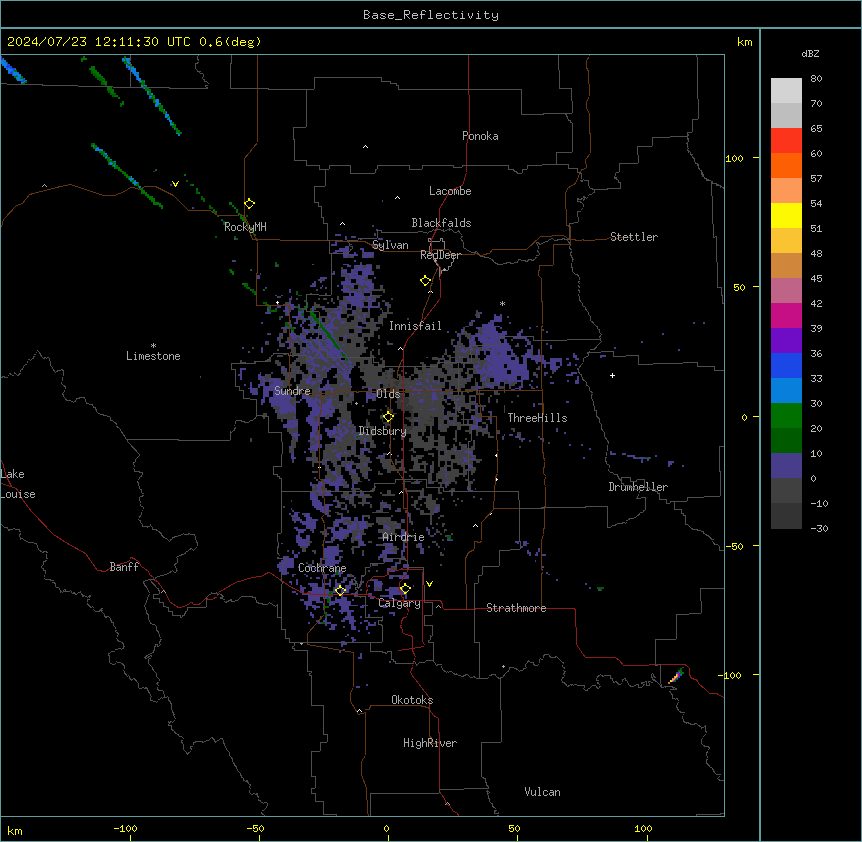The height and width of the screenshot is (842, 862).
Task: Select the RedDeer label
Action: 440,255
